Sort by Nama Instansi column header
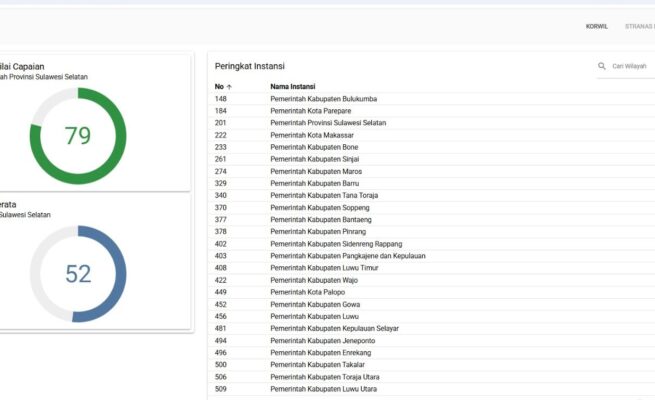 (x=294, y=87)
